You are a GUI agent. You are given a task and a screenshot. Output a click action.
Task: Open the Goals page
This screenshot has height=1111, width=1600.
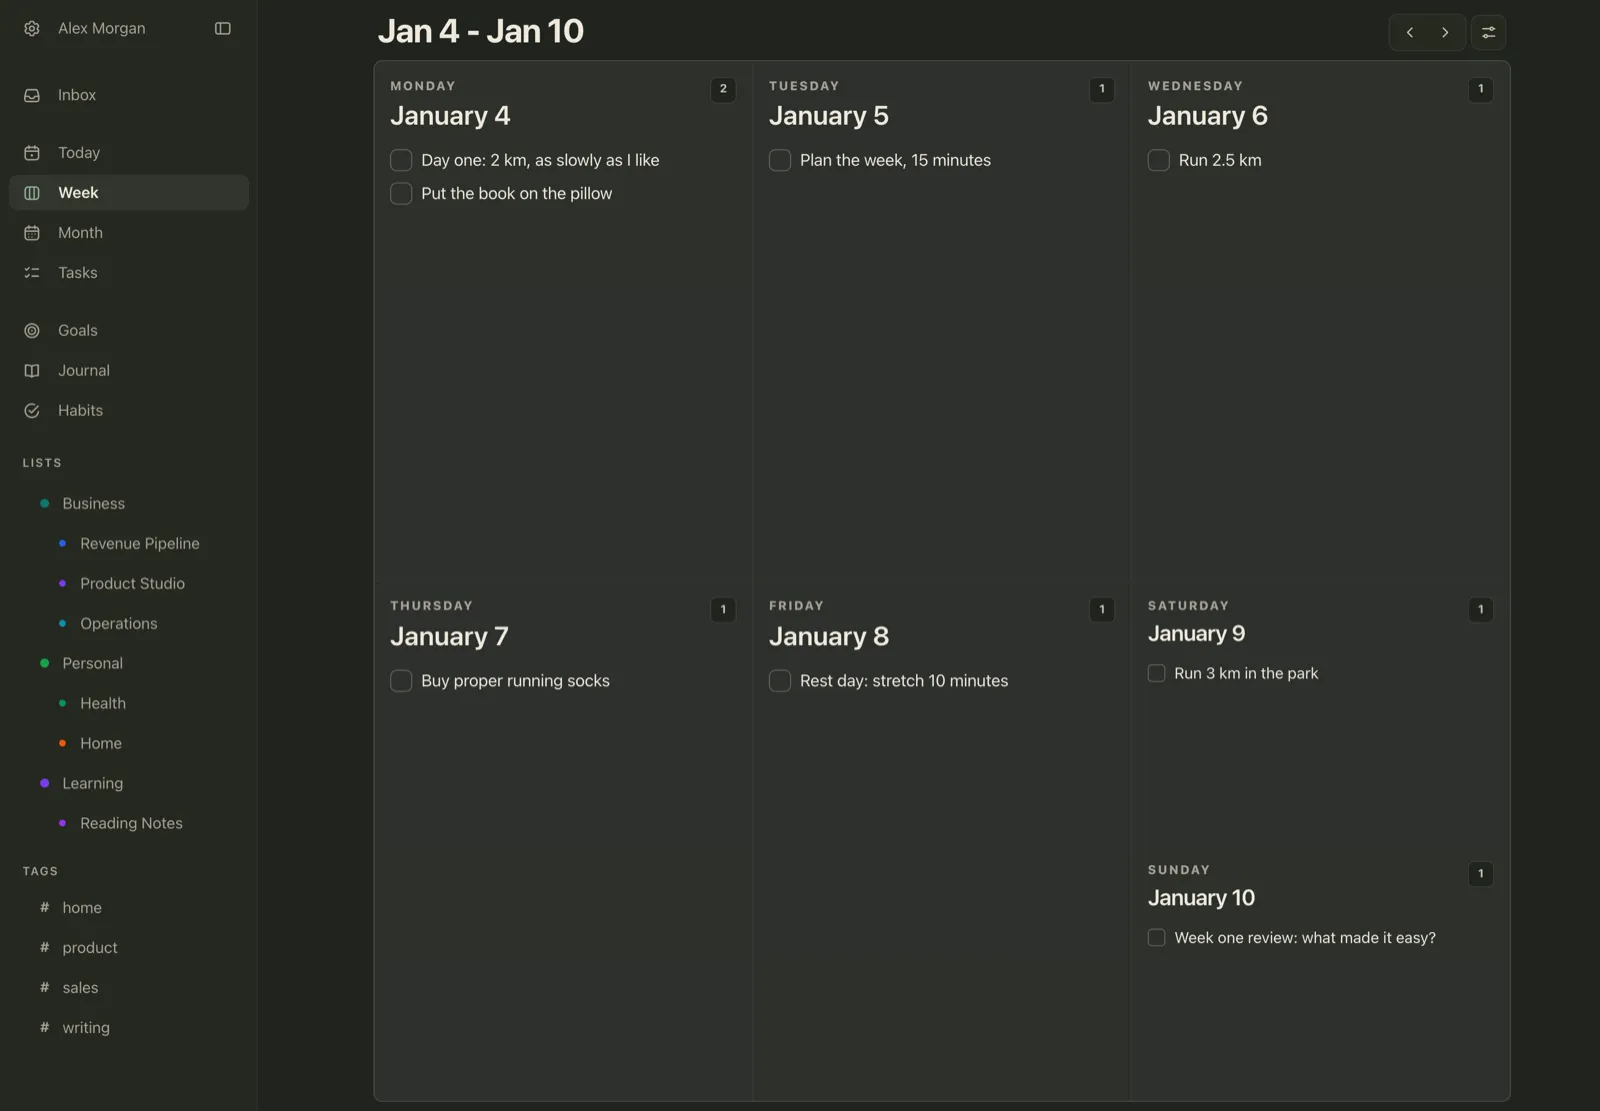pyautogui.click(x=129, y=331)
